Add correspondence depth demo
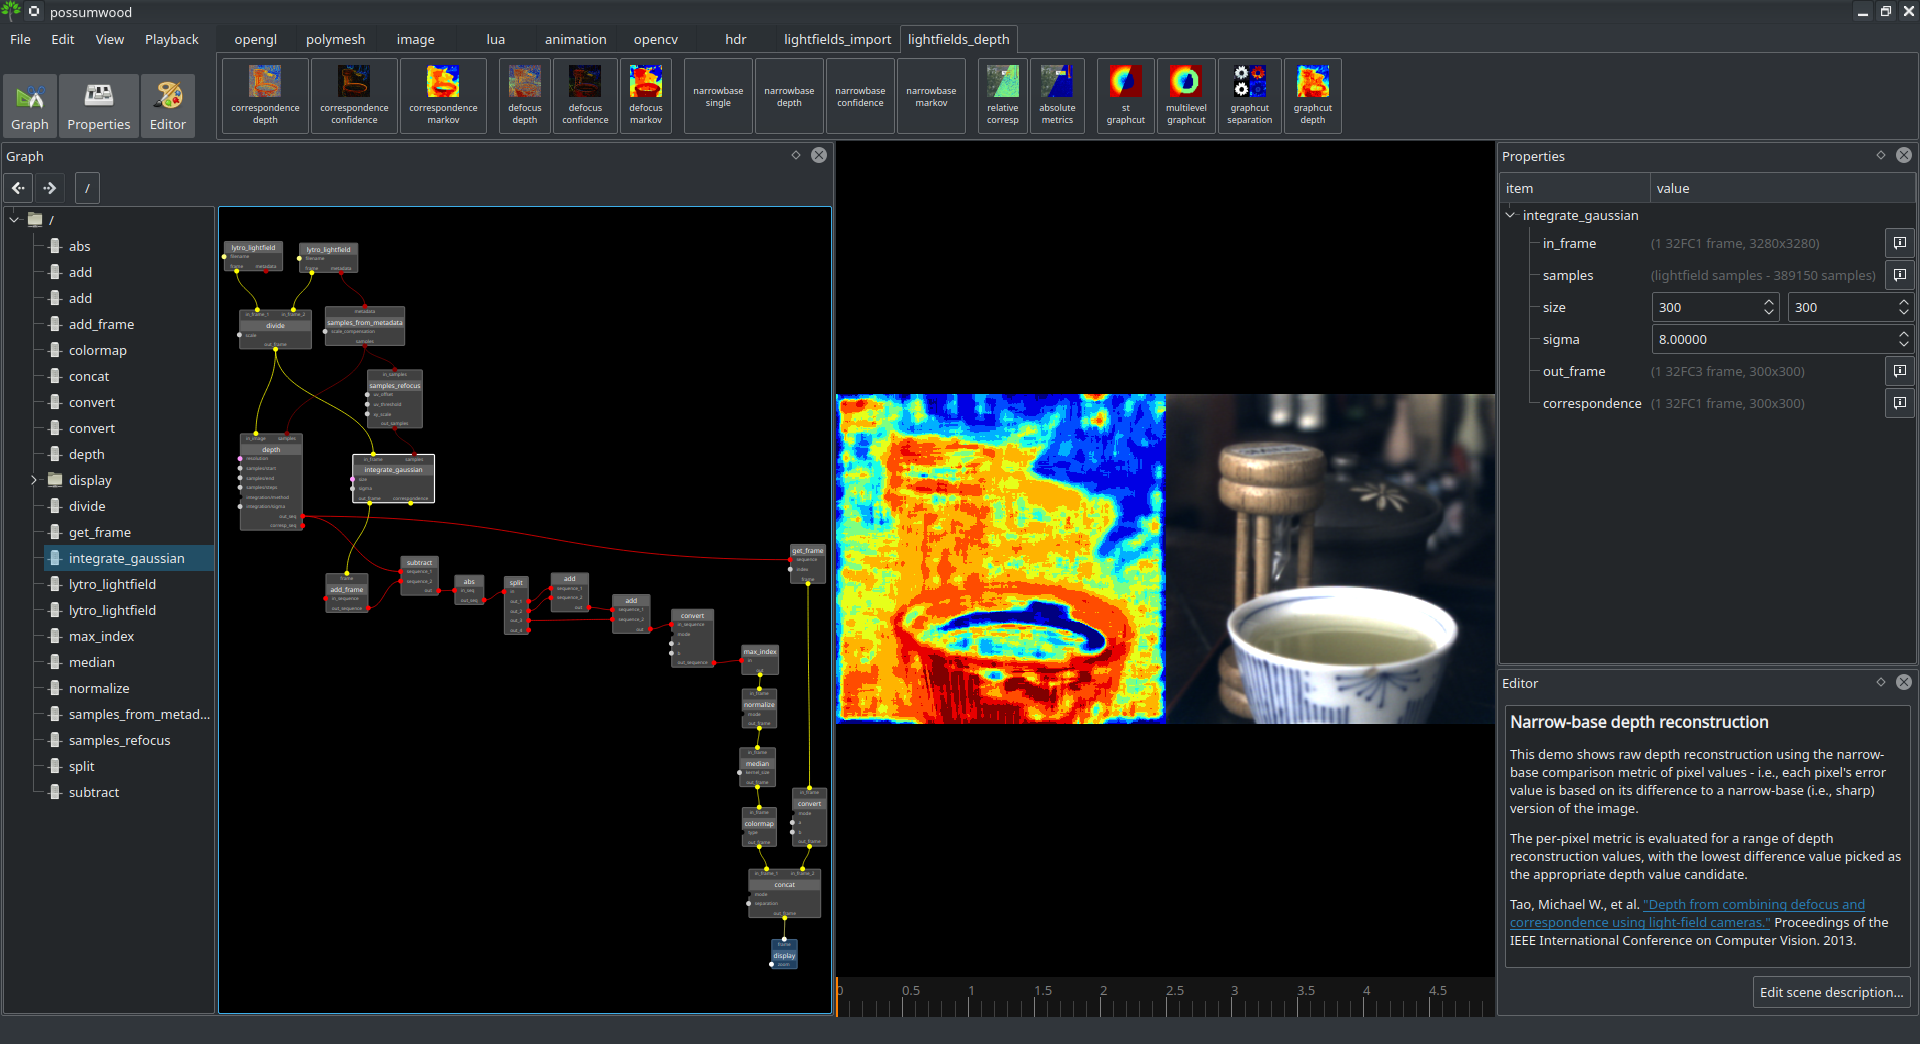This screenshot has height=1044, width=1920. click(265, 96)
